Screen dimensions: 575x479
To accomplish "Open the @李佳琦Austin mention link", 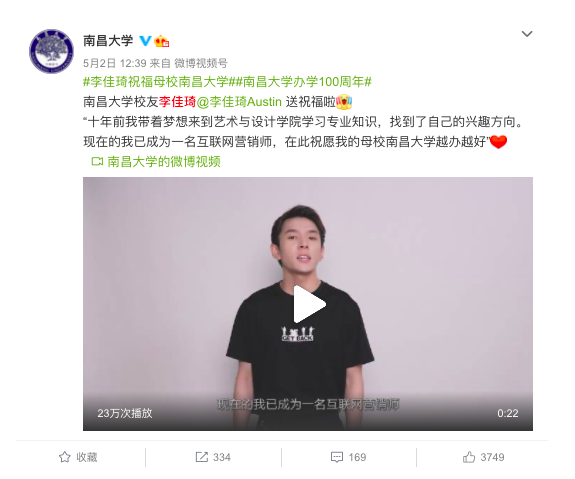I will click(239, 102).
